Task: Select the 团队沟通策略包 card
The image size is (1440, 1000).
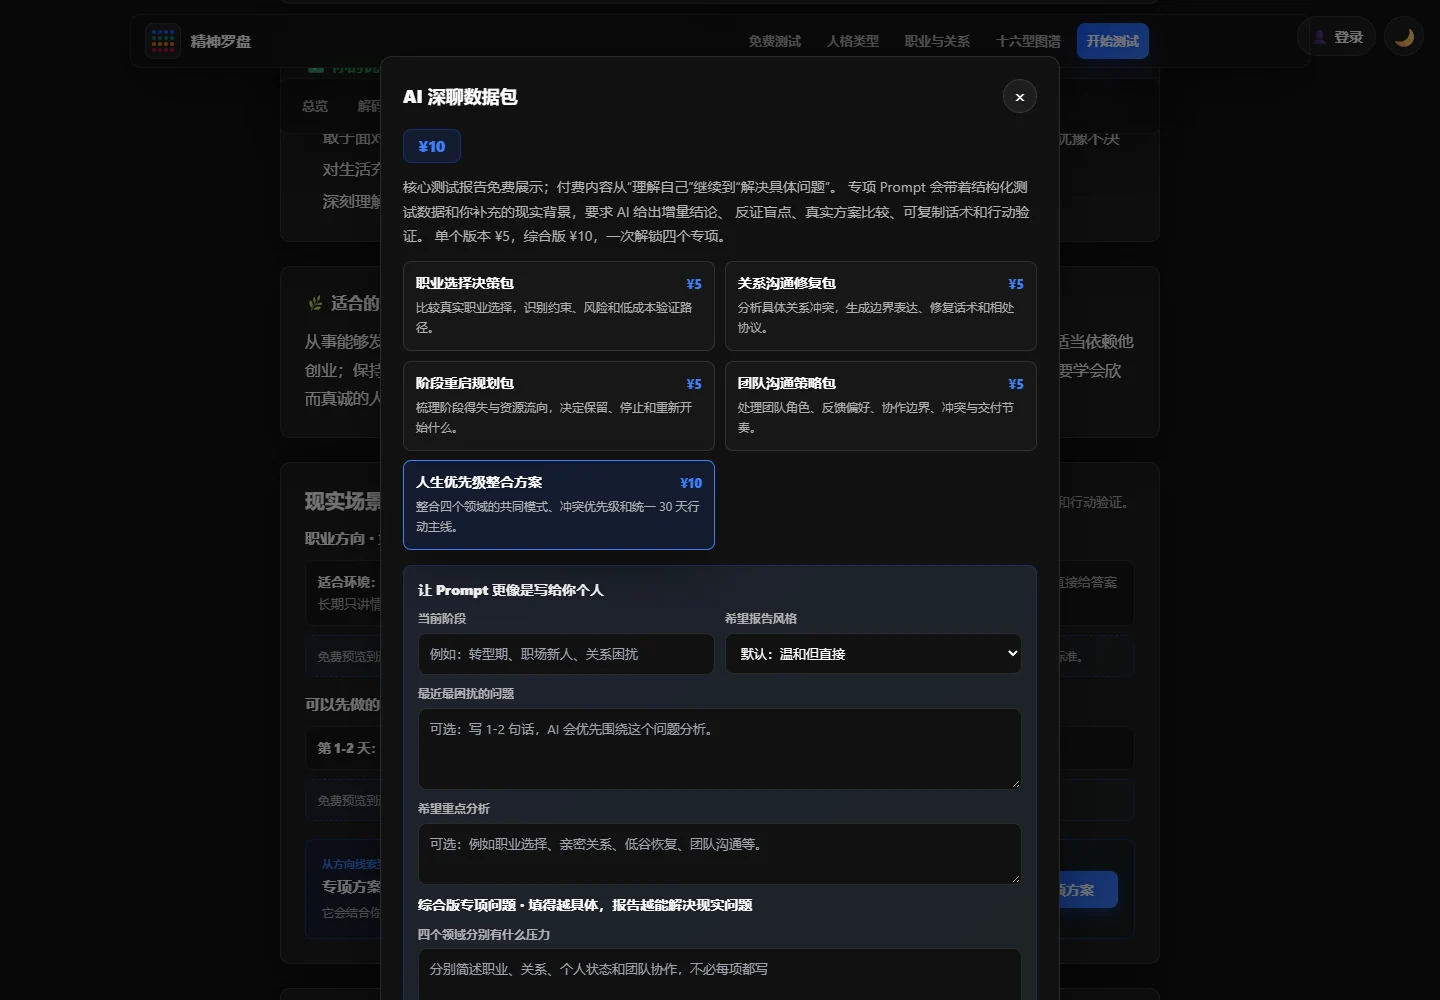Action: (881, 406)
